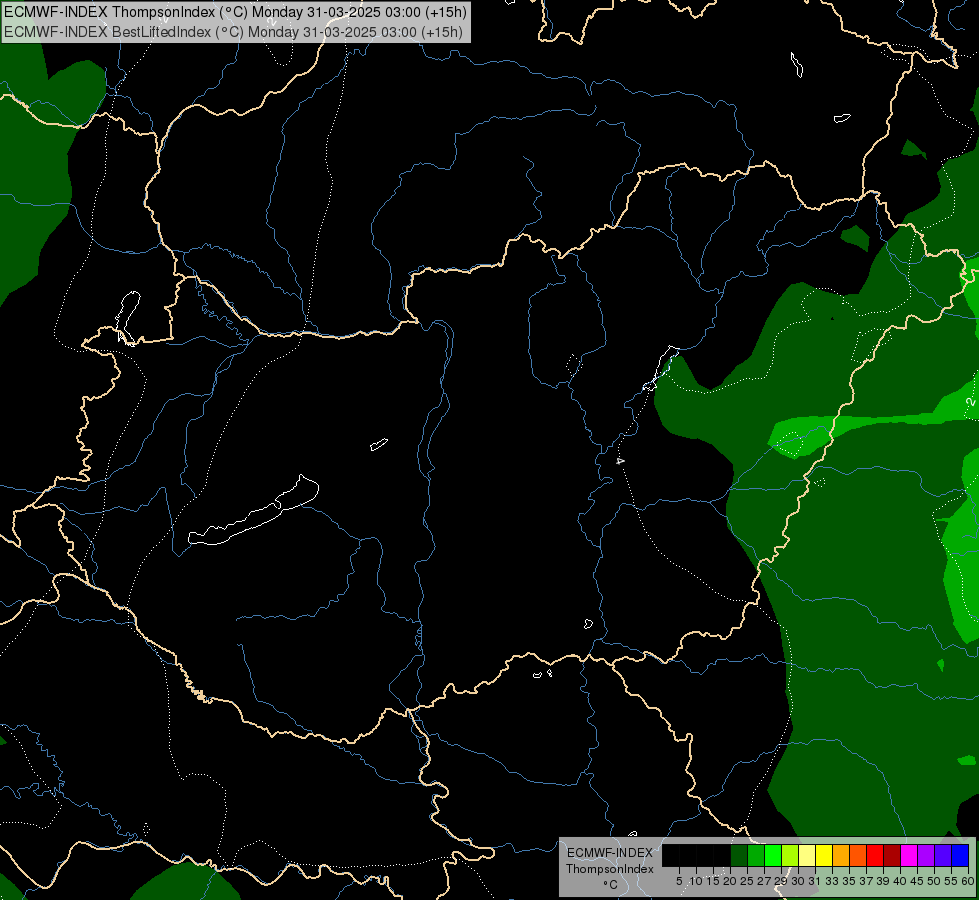This screenshot has height=900, width=979.
Task: Click the legend value "55"
Action: pos(951,881)
